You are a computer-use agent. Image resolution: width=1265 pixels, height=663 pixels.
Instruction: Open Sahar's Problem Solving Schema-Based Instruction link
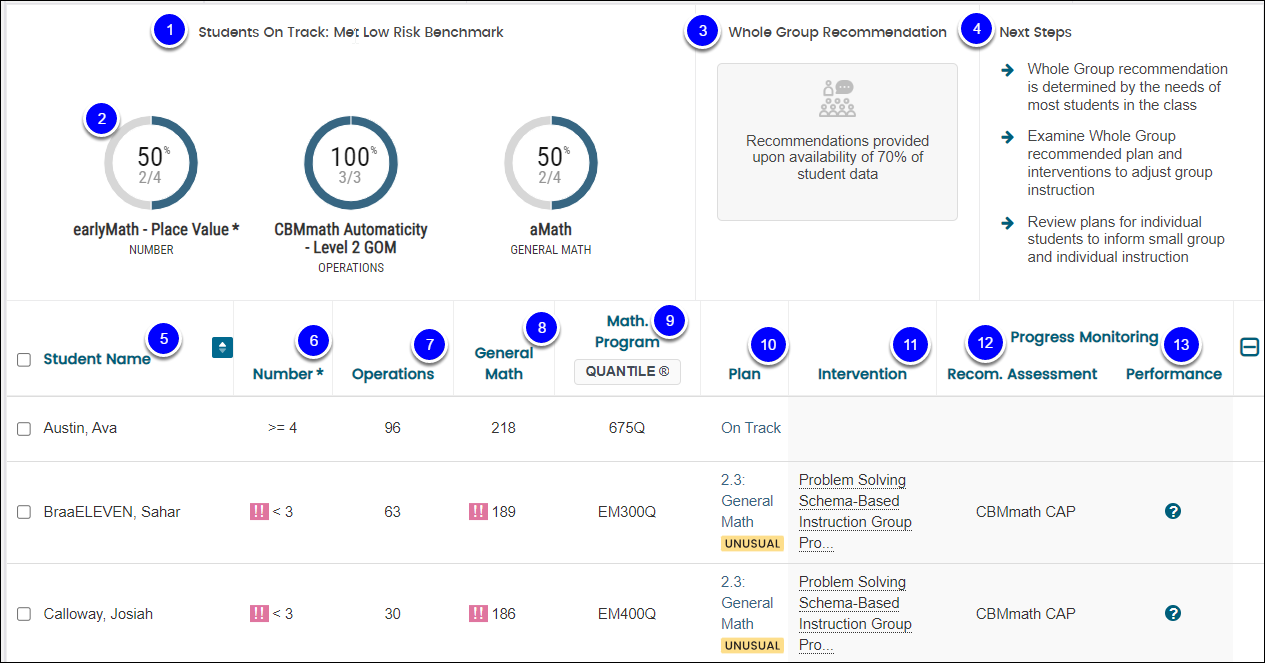[x=854, y=511]
